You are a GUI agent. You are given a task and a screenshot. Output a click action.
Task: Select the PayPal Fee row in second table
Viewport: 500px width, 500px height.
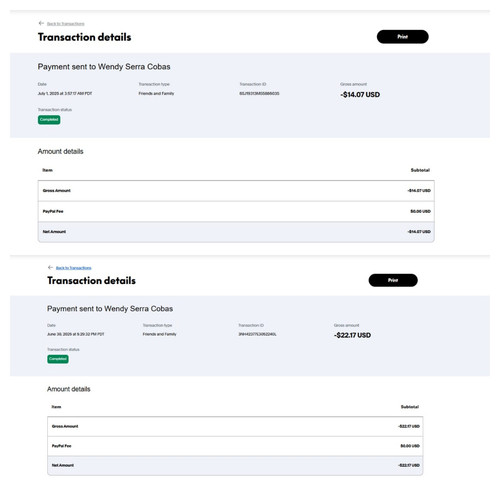point(235,446)
